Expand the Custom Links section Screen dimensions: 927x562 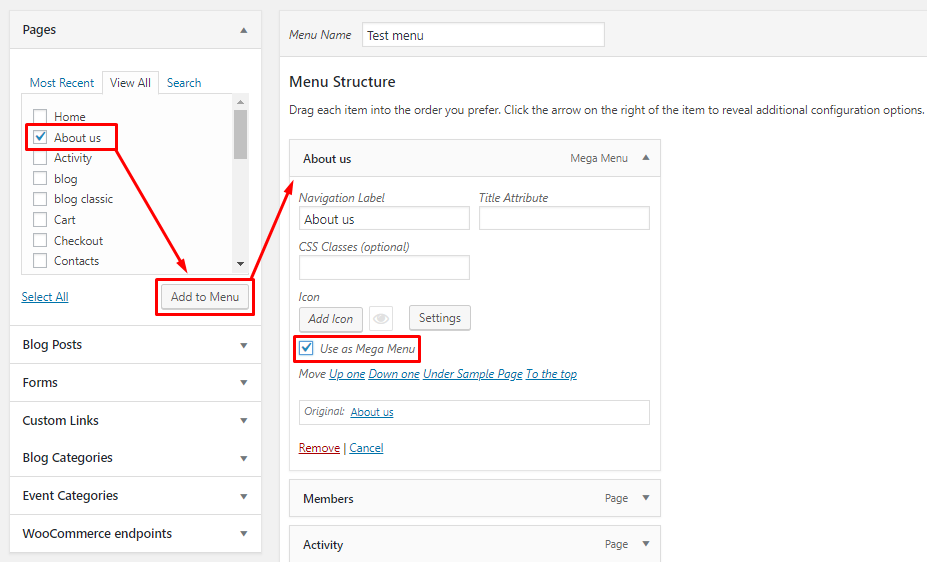[x=244, y=421]
